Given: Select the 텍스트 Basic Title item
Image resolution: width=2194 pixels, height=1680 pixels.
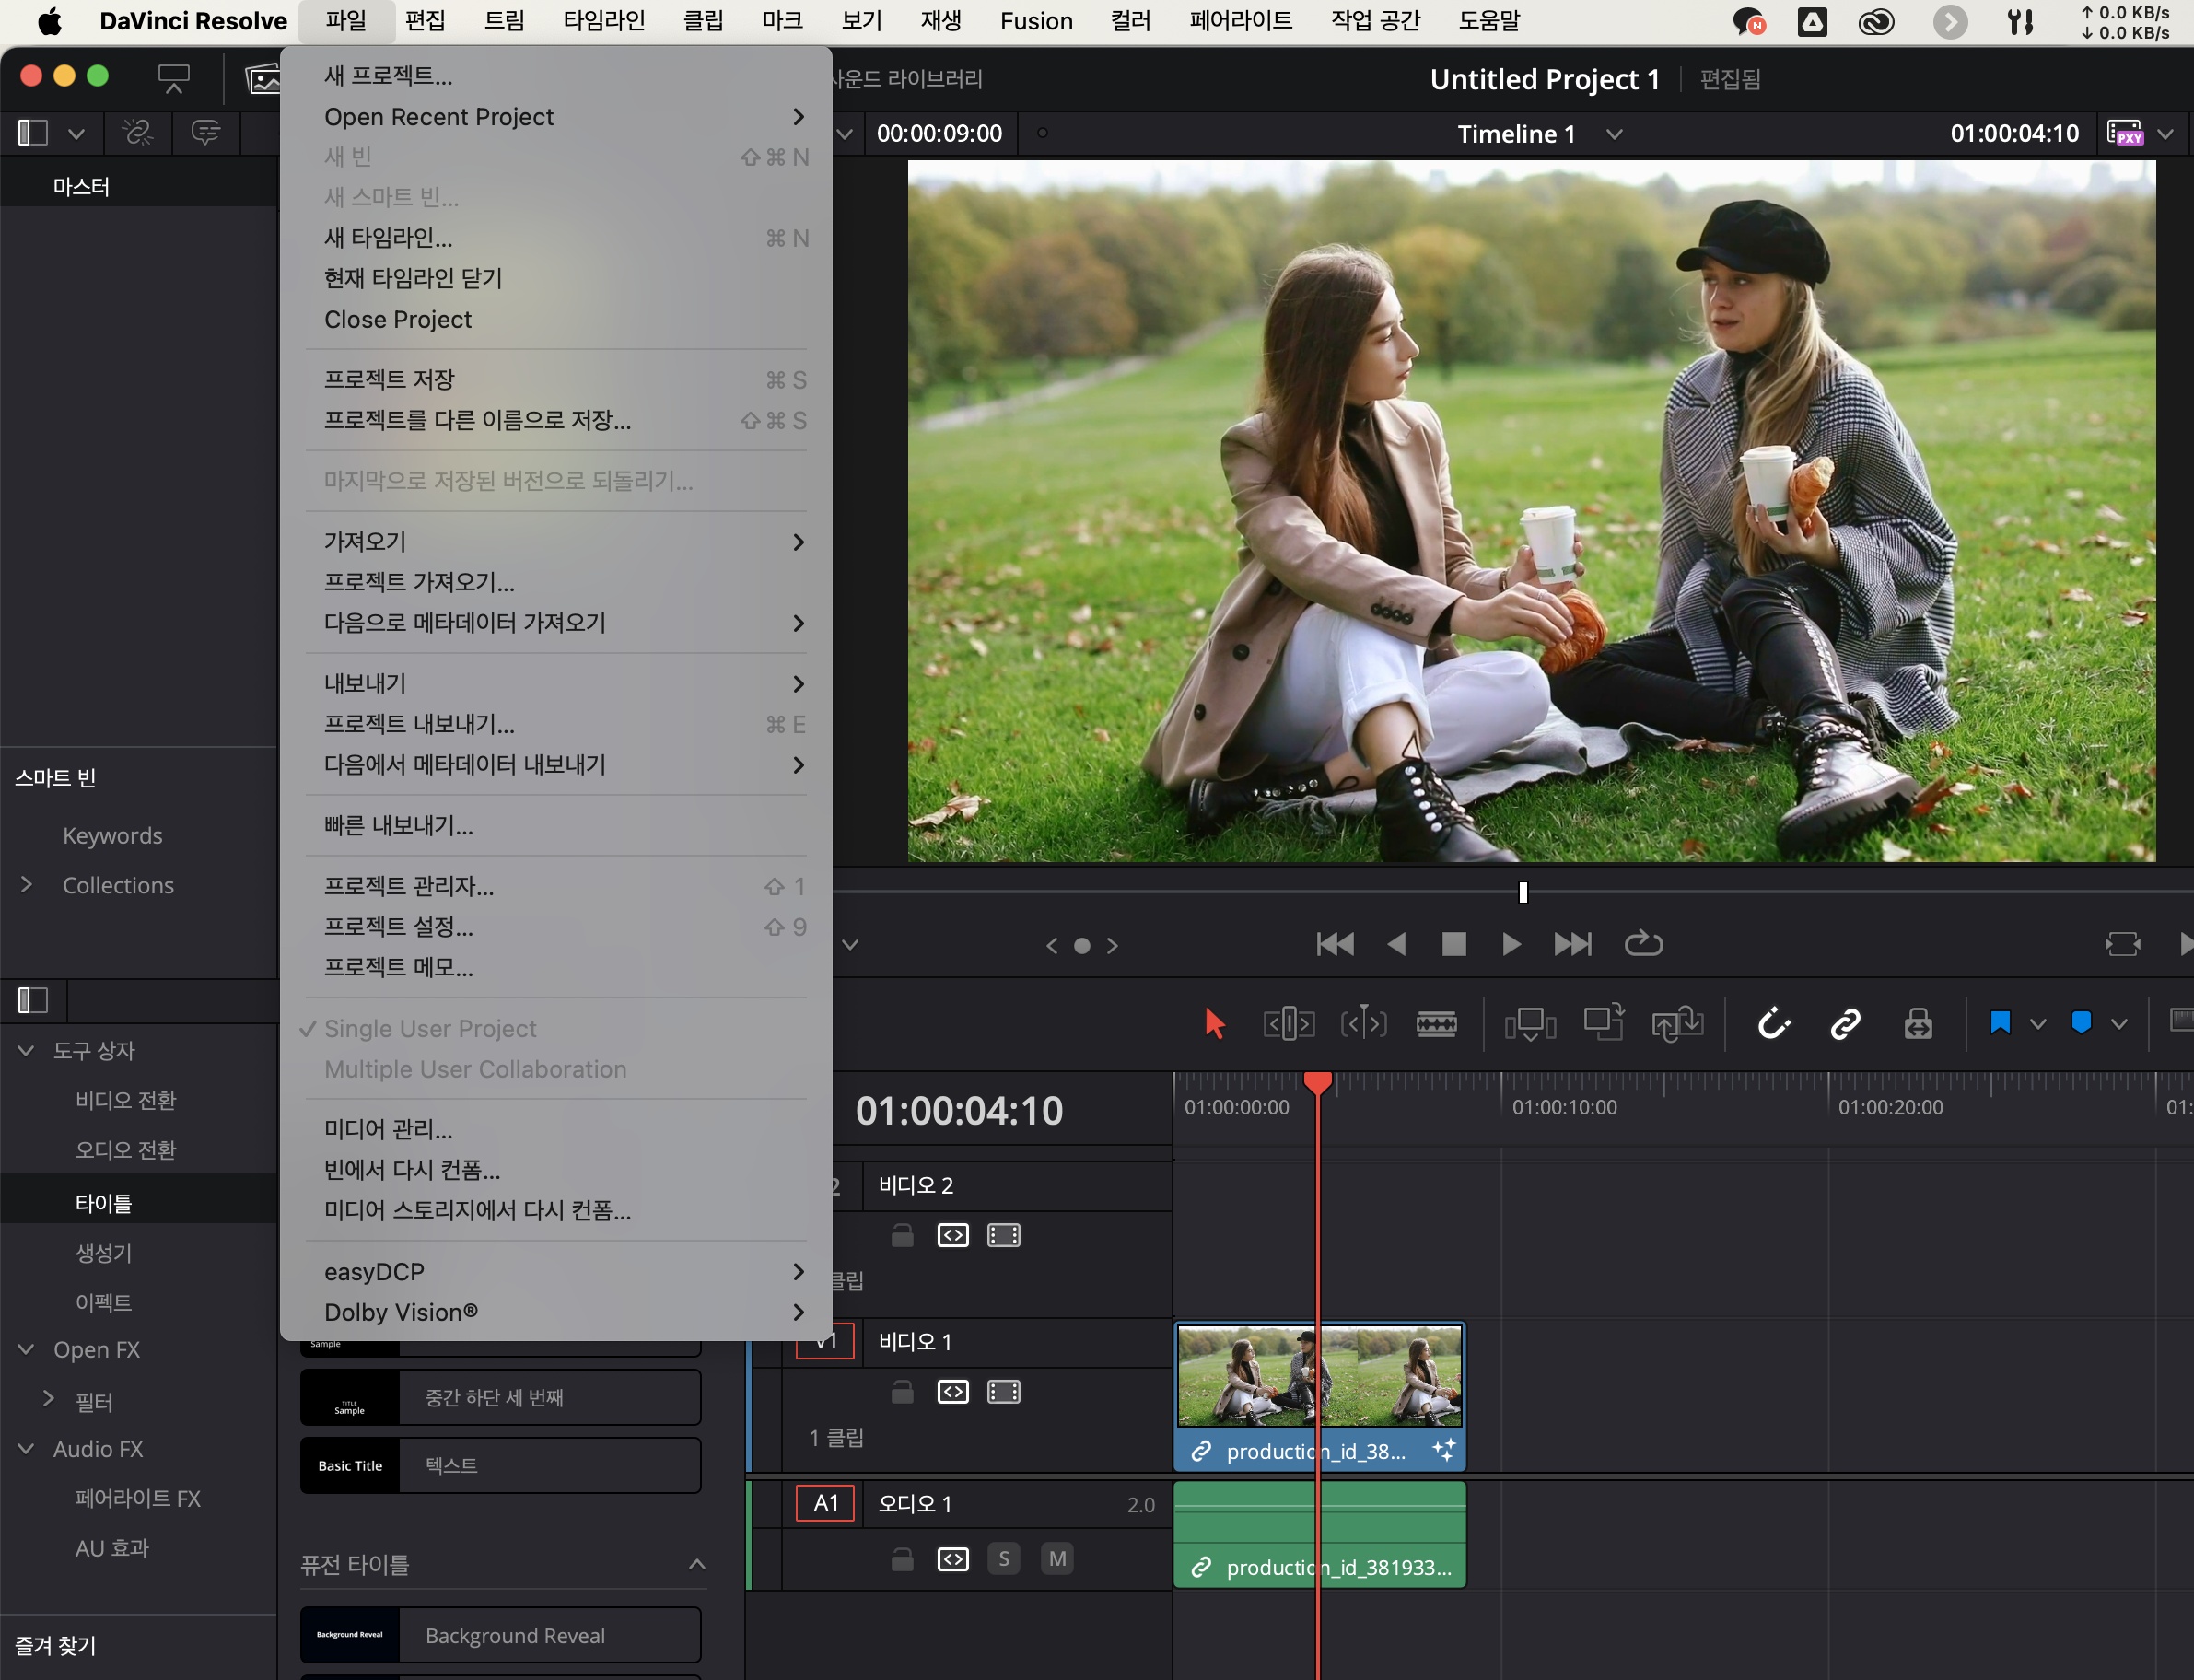Looking at the screenshot, I should click(500, 1465).
